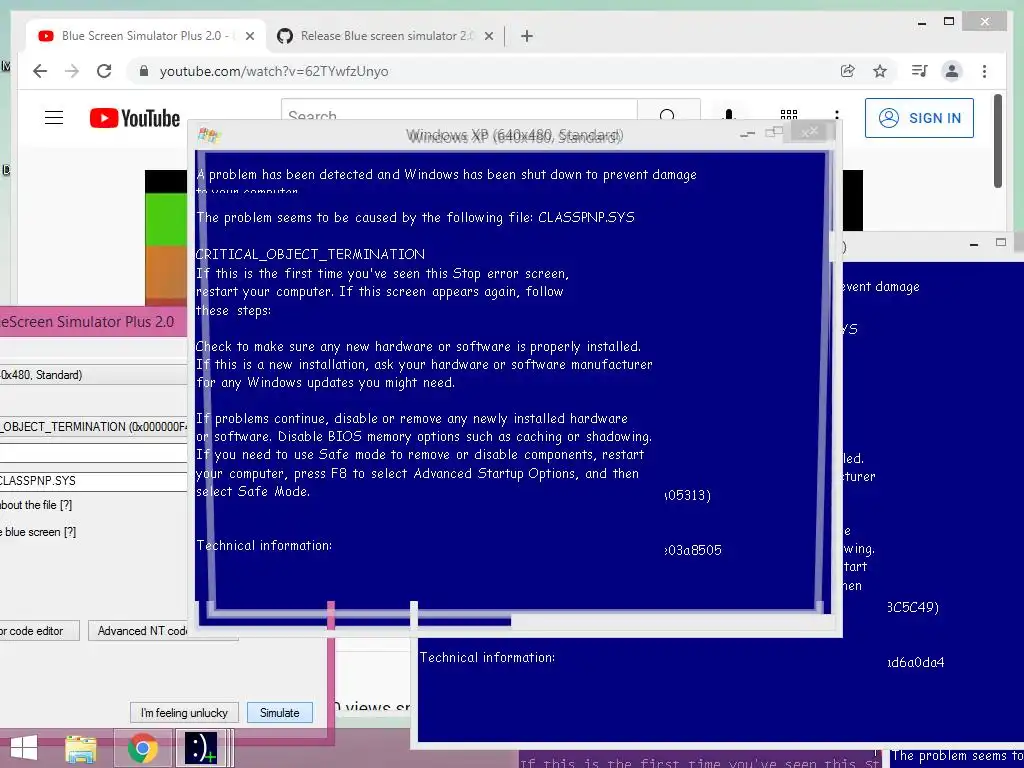Open a new Chrome tab
This screenshot has width=1024, height=768.
pyautogui.click(x=527, y=37)
